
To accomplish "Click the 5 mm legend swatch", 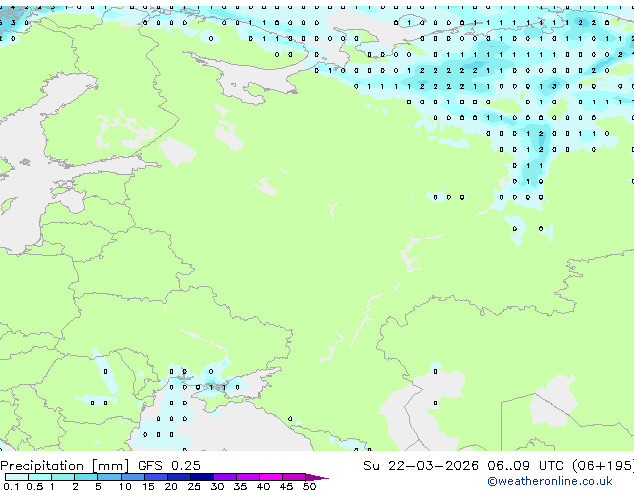I will coord(109,477).
